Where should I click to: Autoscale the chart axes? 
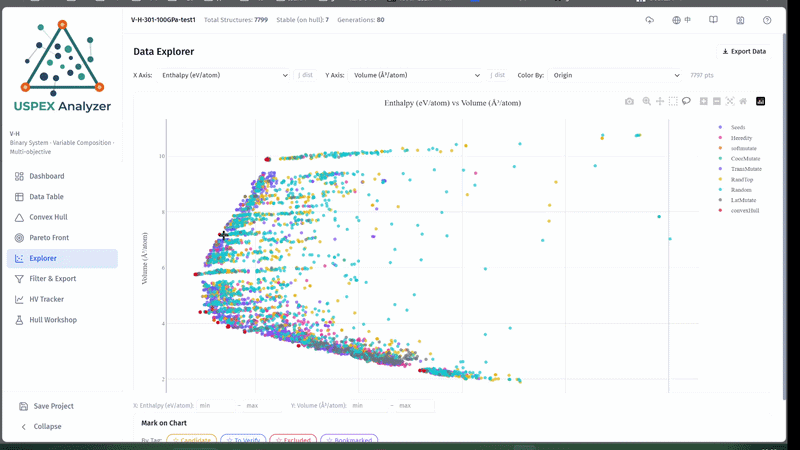click(730, 102)
